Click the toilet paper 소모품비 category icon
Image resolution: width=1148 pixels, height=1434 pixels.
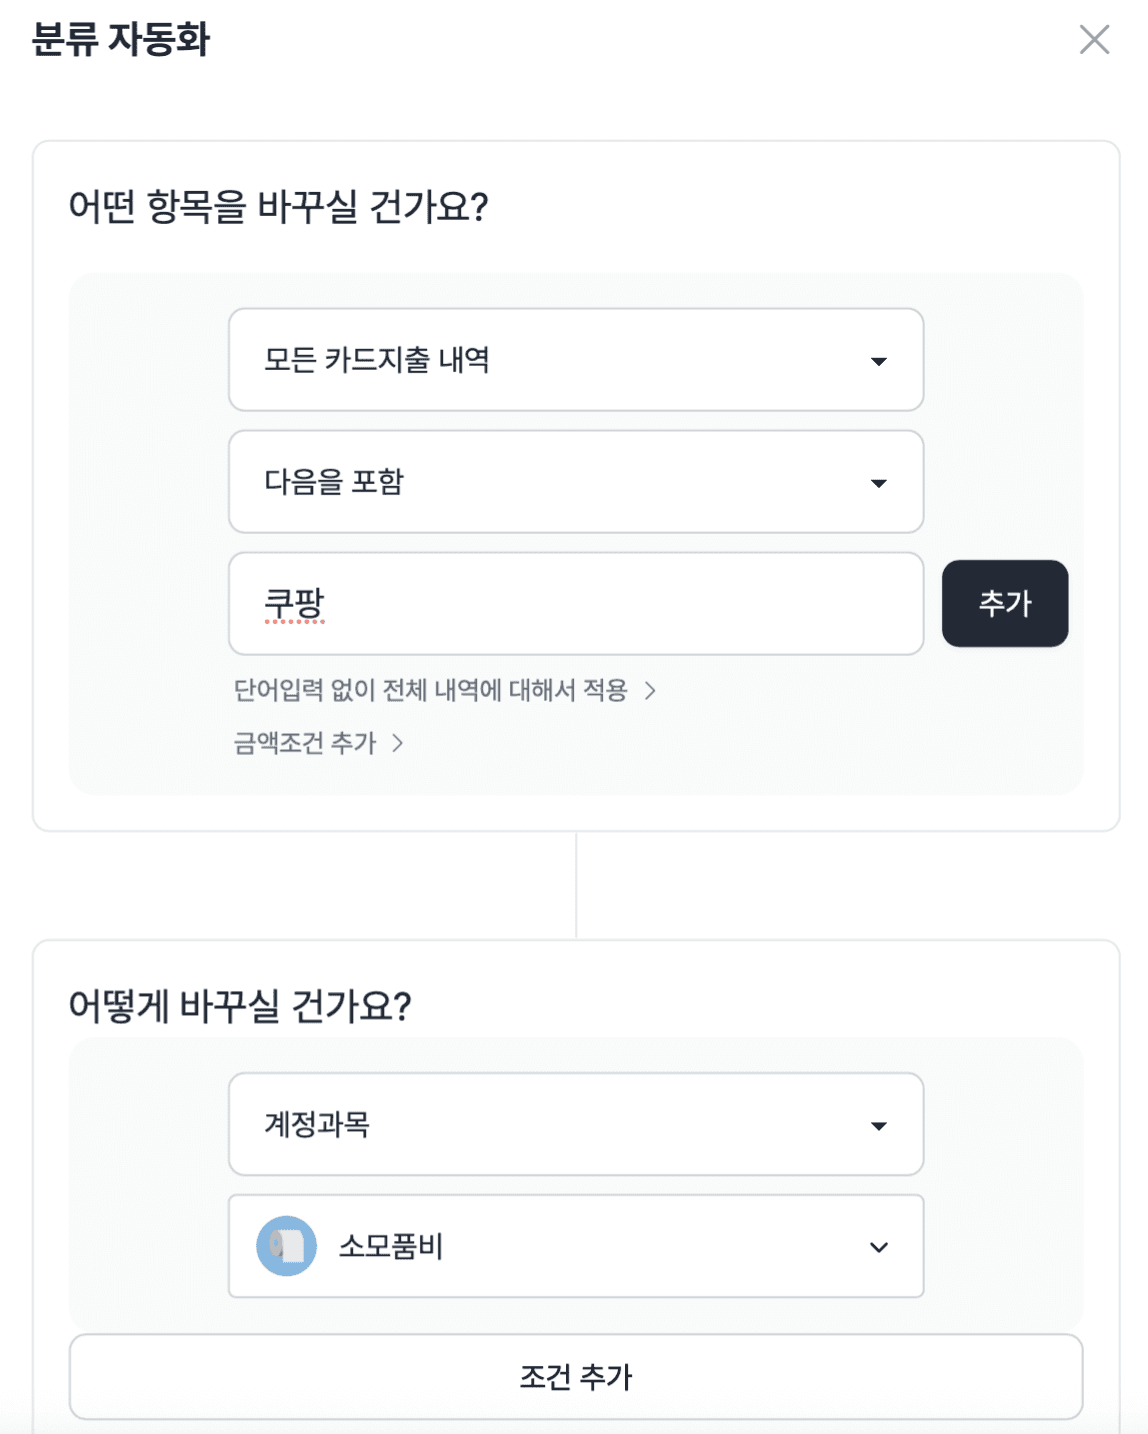coord(287,1246)
